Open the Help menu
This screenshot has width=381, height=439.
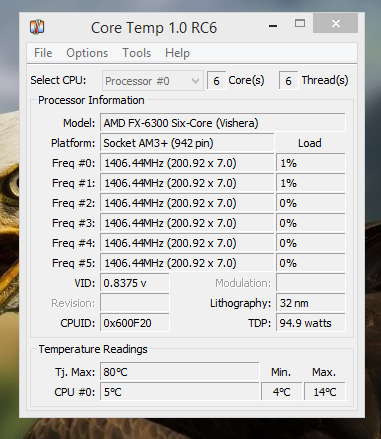[177, 53]
